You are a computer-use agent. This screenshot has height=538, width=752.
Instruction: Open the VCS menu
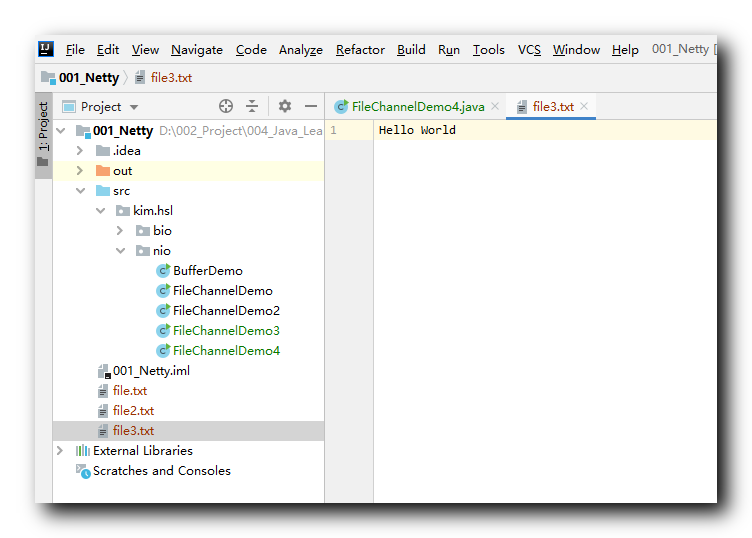coord(529,50)
